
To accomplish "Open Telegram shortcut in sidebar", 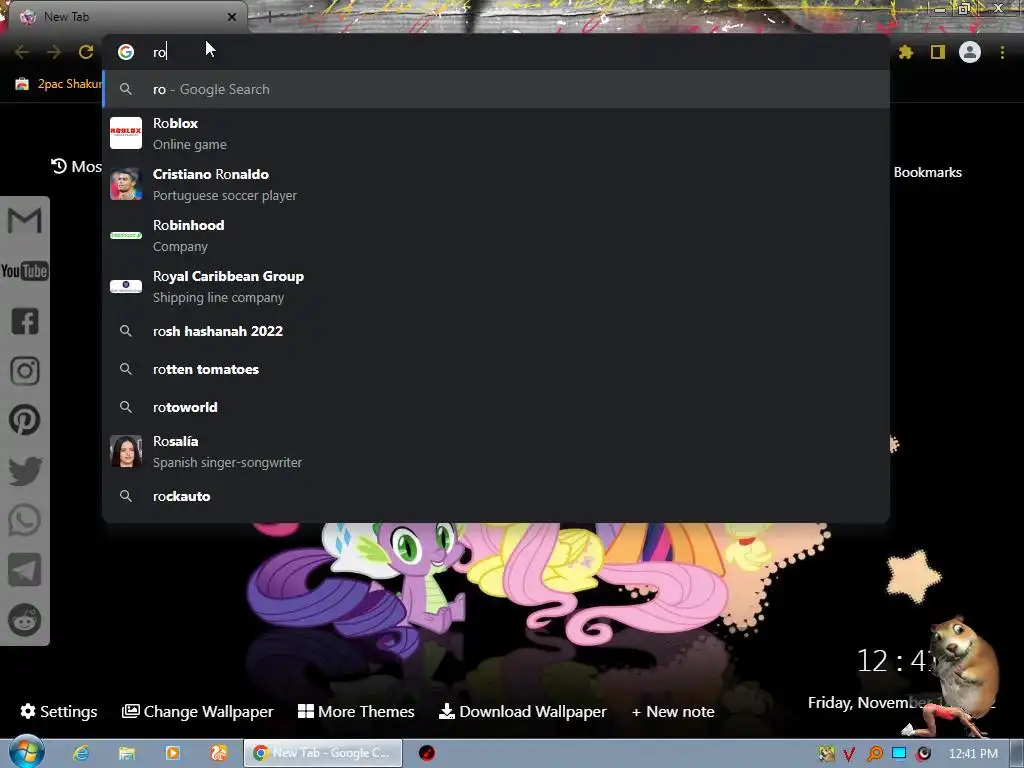I will [x=25, y=570].
